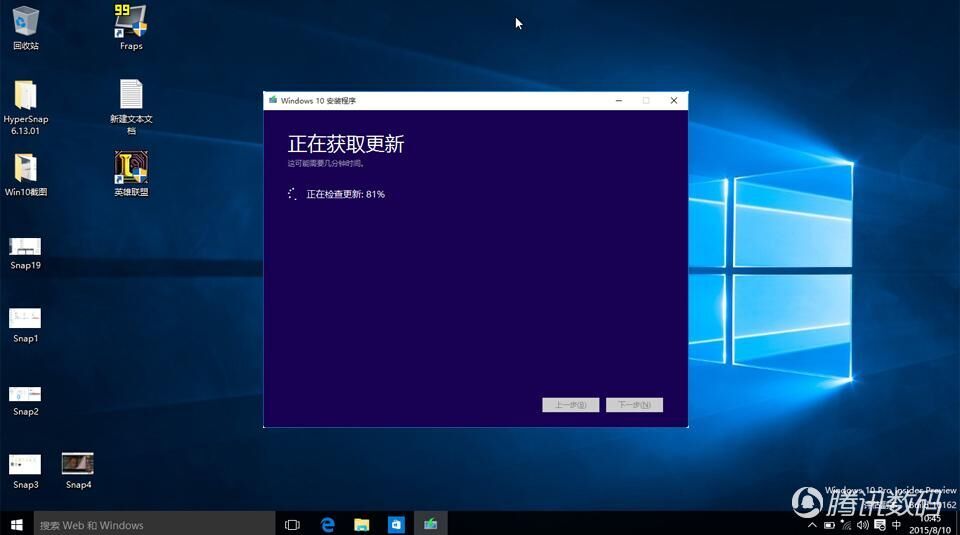Open the Recycle Bin desktop icon
Viewport: 960px width, 535px height.
click(x=25, y=22)
